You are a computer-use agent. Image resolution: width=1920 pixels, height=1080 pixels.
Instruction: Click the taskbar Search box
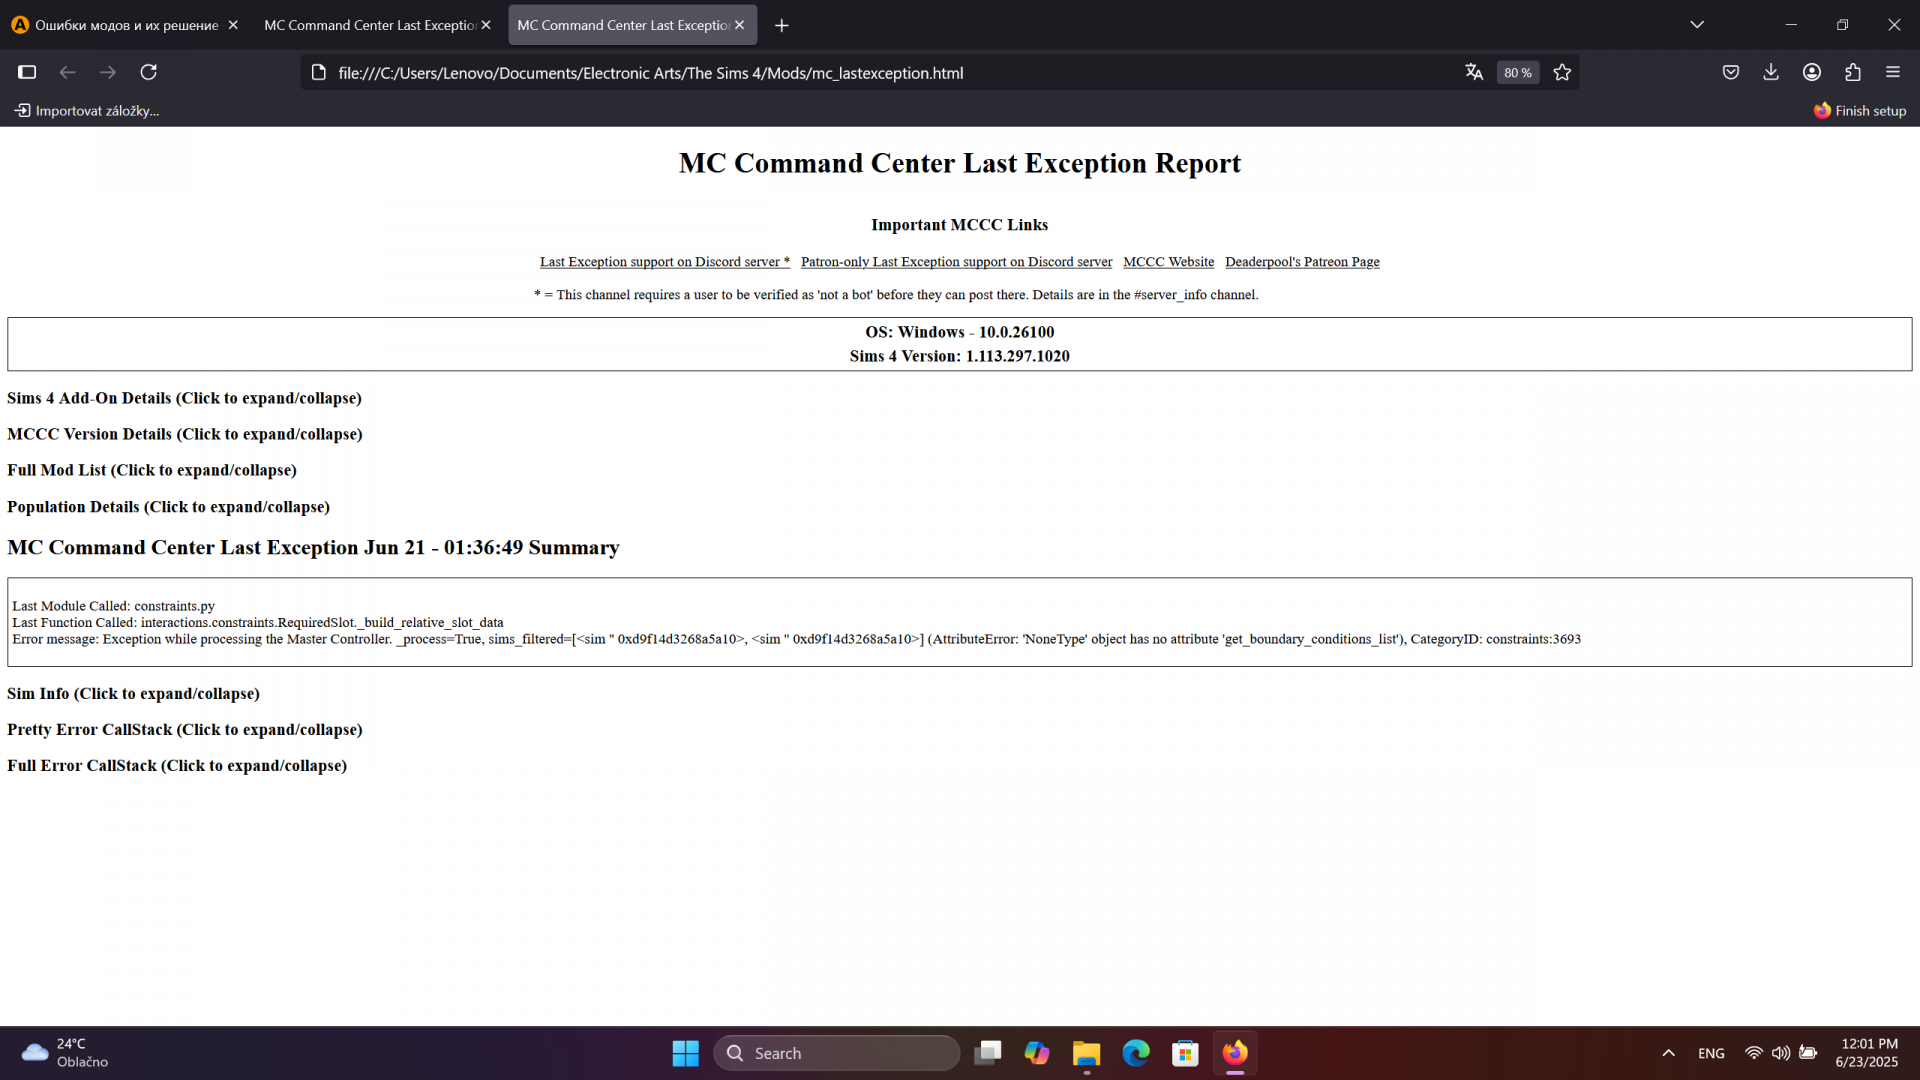click(x=837, y=1053)
